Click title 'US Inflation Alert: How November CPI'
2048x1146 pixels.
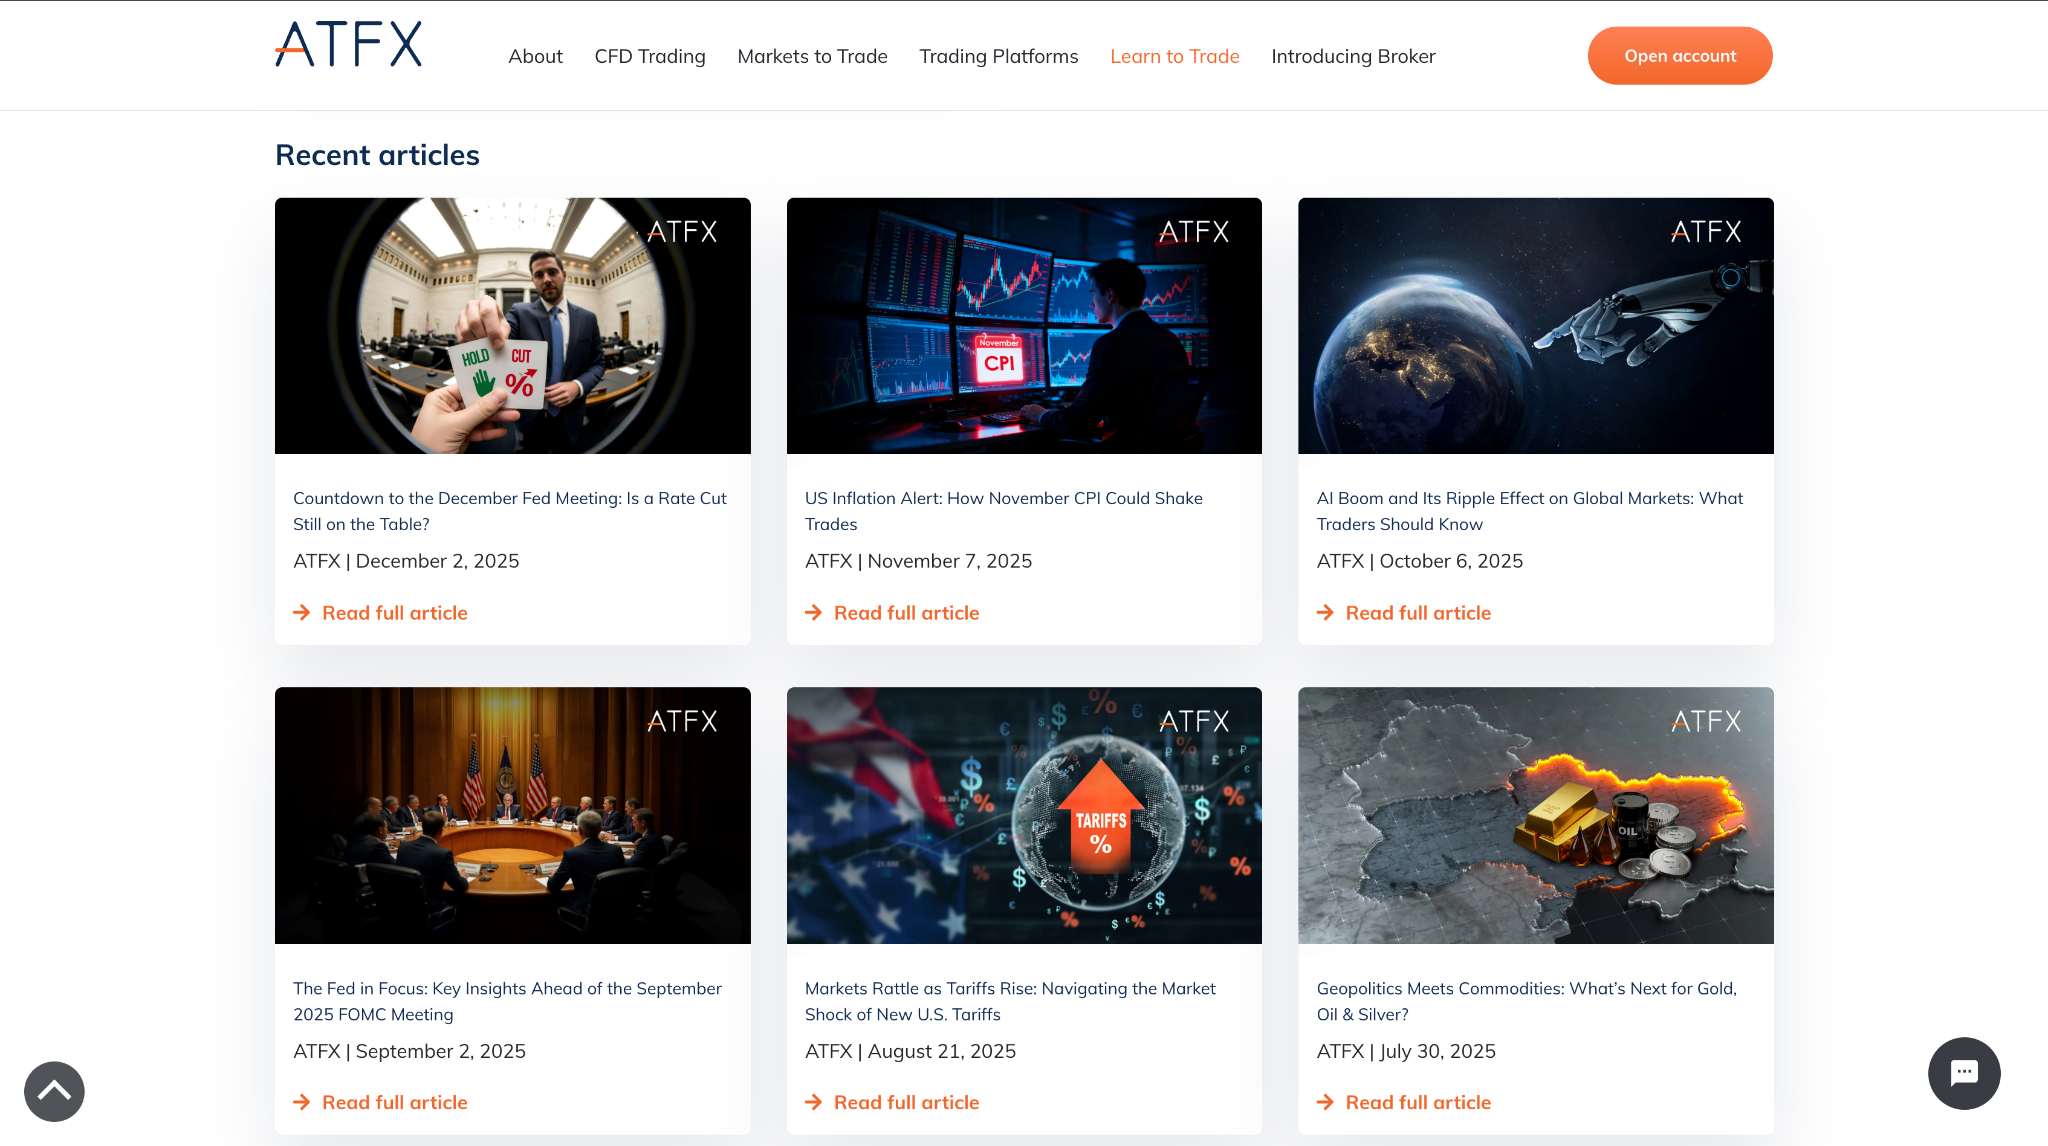pos(1004,511)
